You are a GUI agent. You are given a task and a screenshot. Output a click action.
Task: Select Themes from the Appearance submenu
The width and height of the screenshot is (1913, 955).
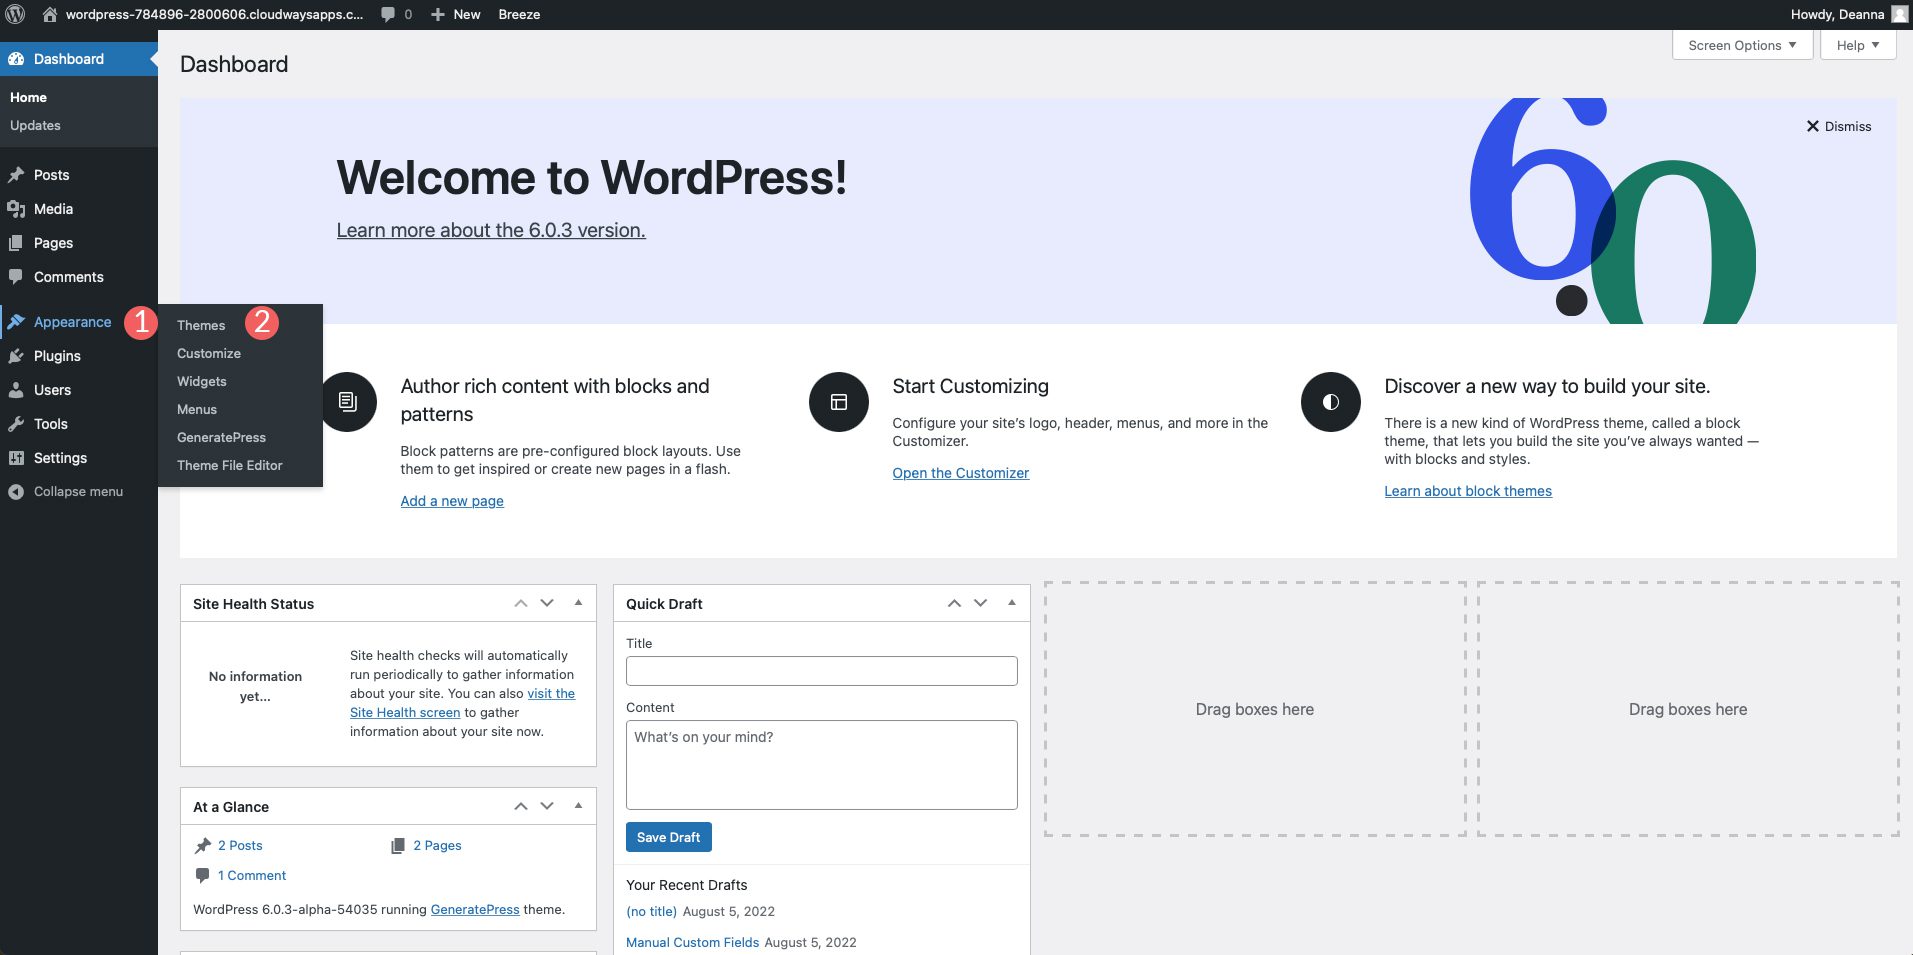[200, 325]
